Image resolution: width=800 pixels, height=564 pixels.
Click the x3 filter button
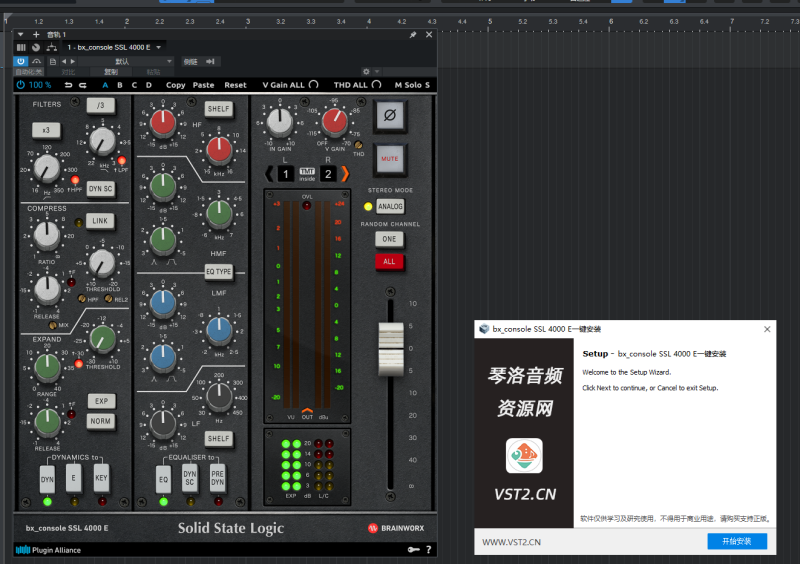coord(46,130)
